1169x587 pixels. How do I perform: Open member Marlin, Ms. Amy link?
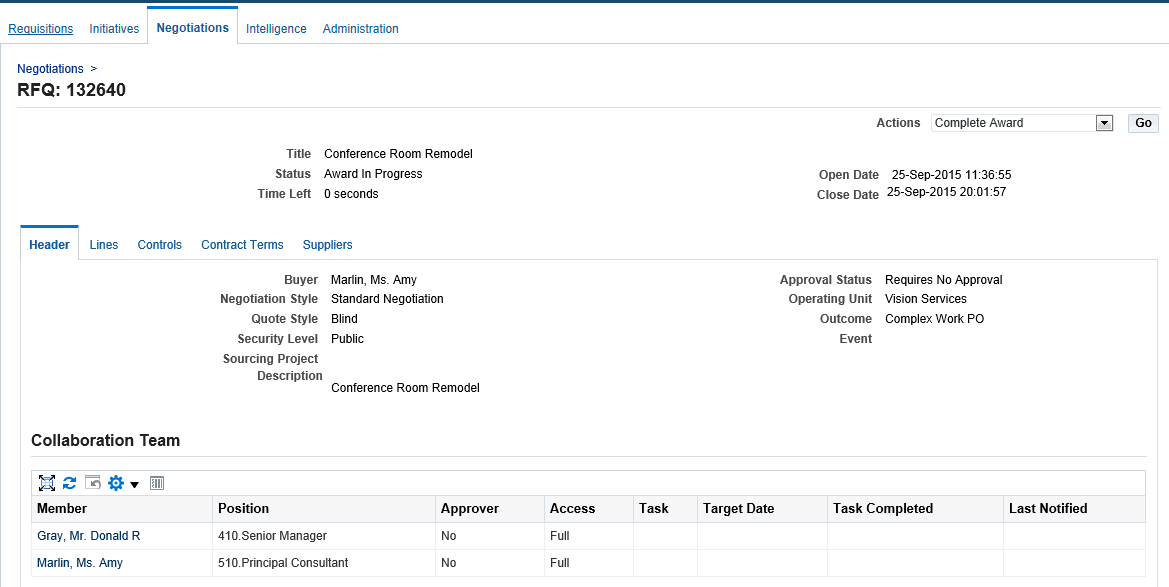80,562
